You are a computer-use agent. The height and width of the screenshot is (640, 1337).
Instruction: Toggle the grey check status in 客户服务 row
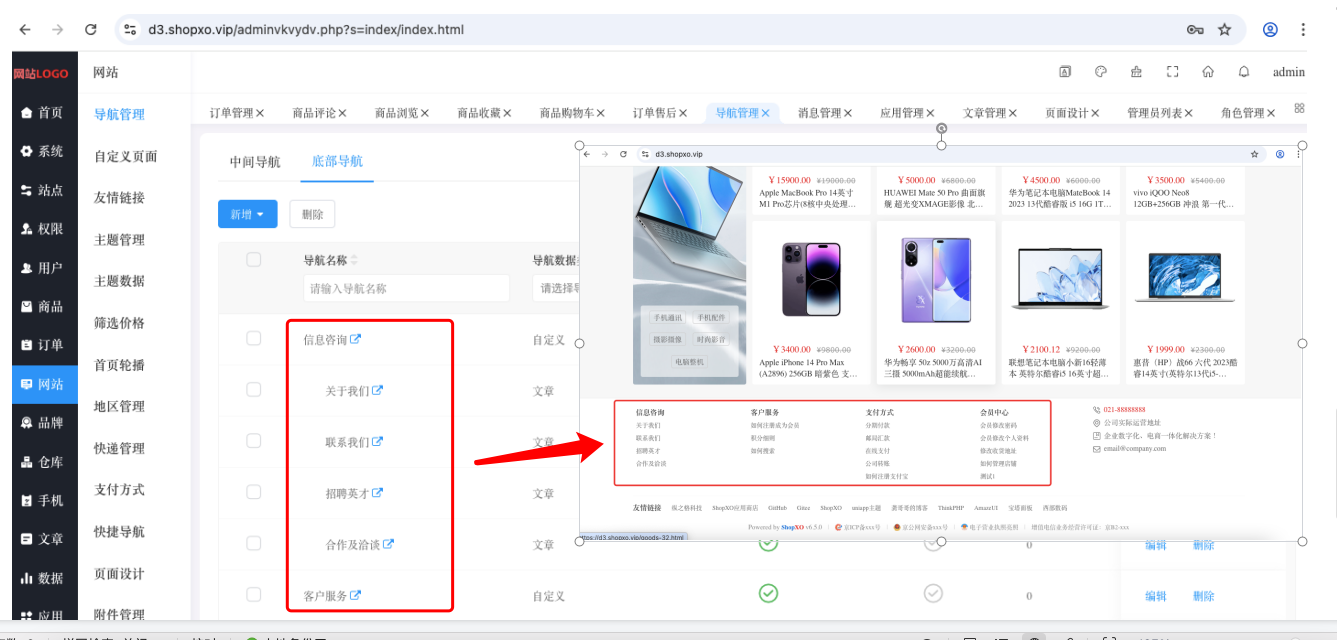tap(933, 594)
